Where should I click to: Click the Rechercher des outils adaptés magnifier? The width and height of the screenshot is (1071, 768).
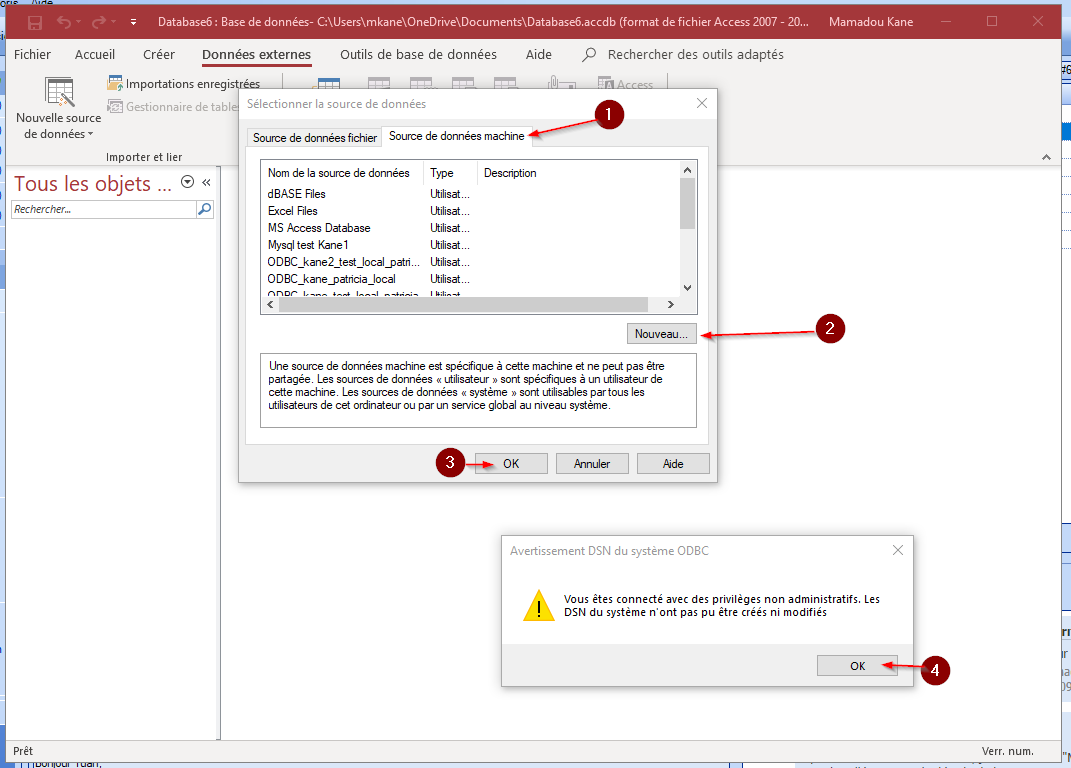(590, 55)
